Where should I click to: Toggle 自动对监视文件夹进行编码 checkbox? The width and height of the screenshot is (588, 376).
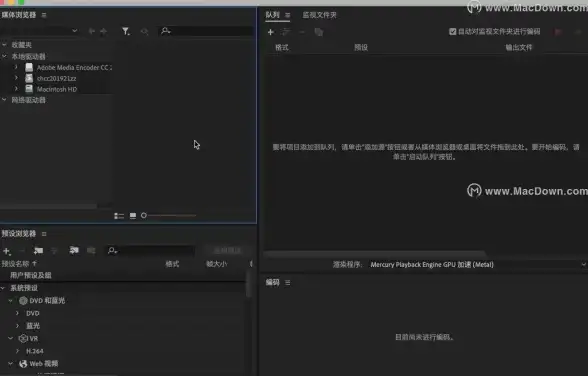click(x=453, y=31)
